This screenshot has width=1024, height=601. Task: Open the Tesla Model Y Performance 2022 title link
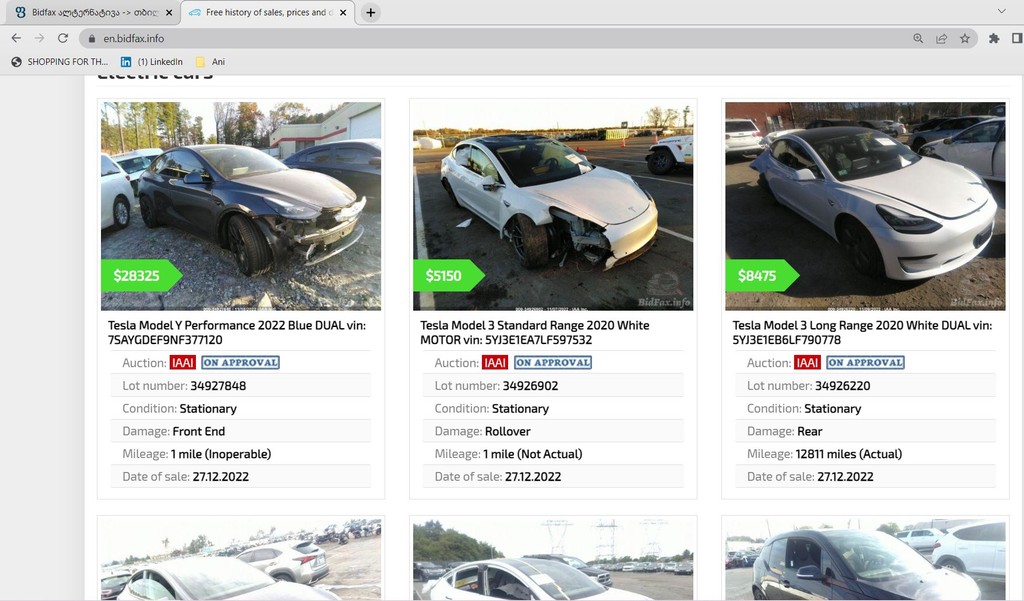pos(237,333)
